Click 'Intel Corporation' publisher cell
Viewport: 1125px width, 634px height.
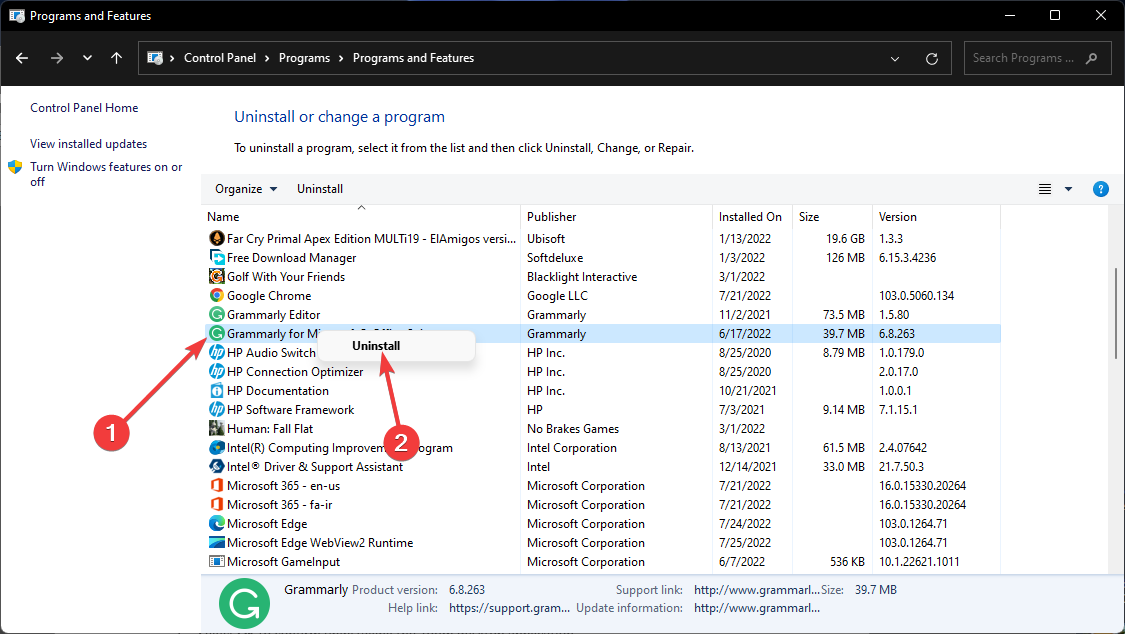tap(572, 448)
